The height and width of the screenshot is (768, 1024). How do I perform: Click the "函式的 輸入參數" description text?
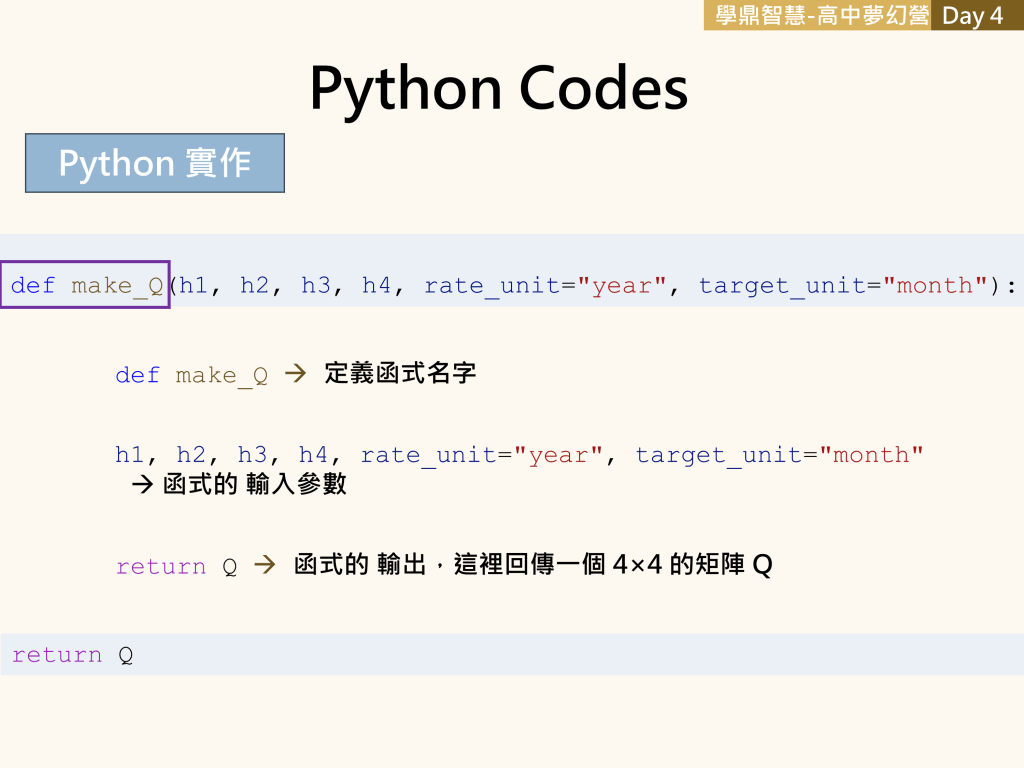(x=255, y=485)
